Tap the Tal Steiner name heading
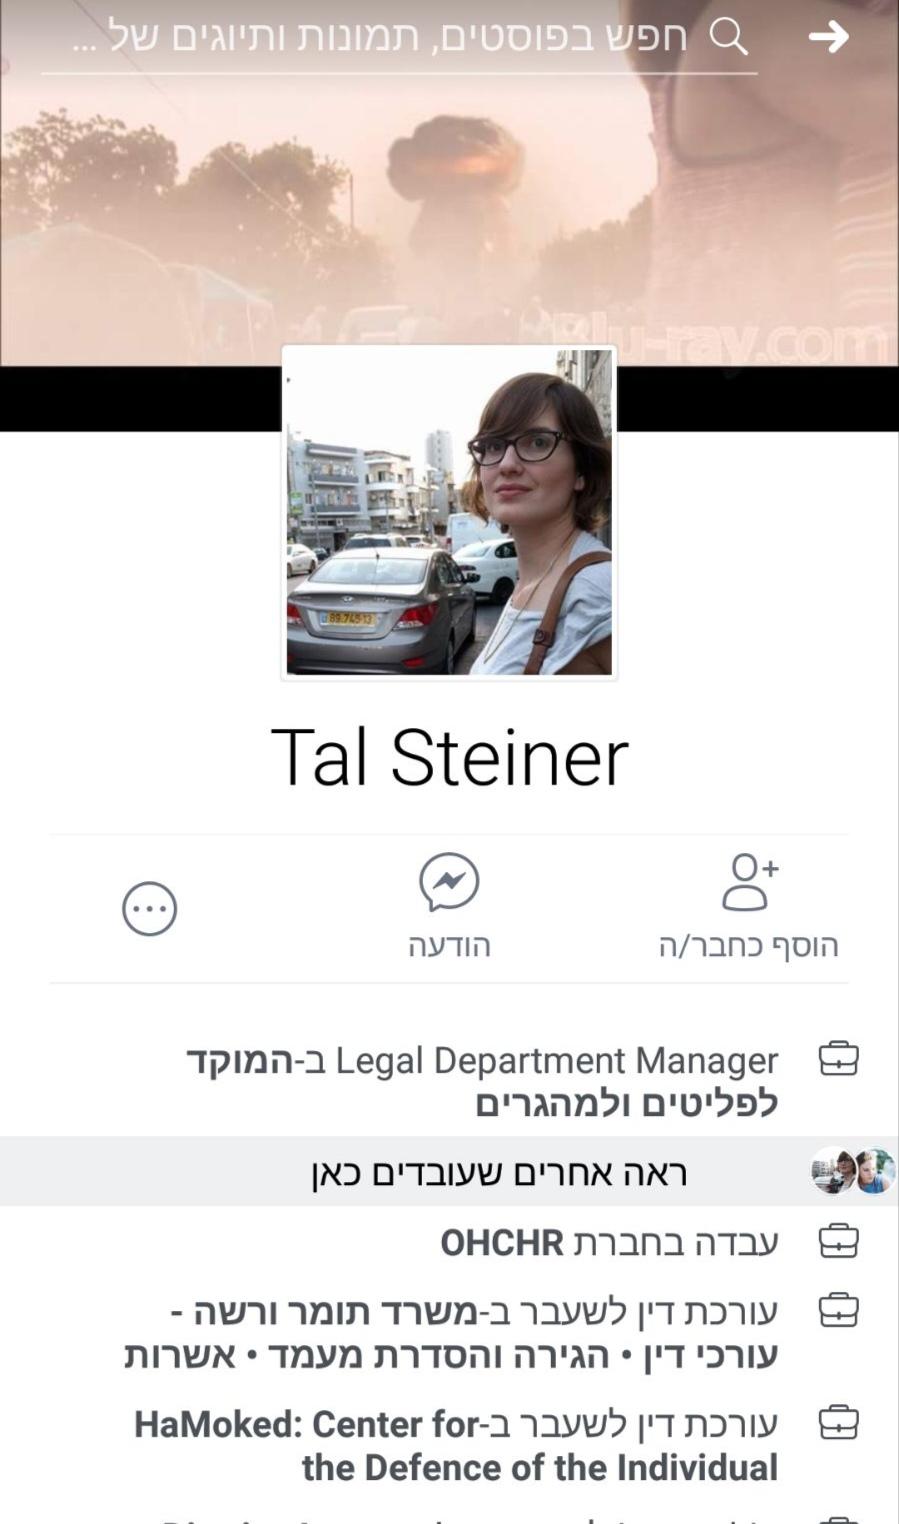899x1524 pixels. coord(450,757)
